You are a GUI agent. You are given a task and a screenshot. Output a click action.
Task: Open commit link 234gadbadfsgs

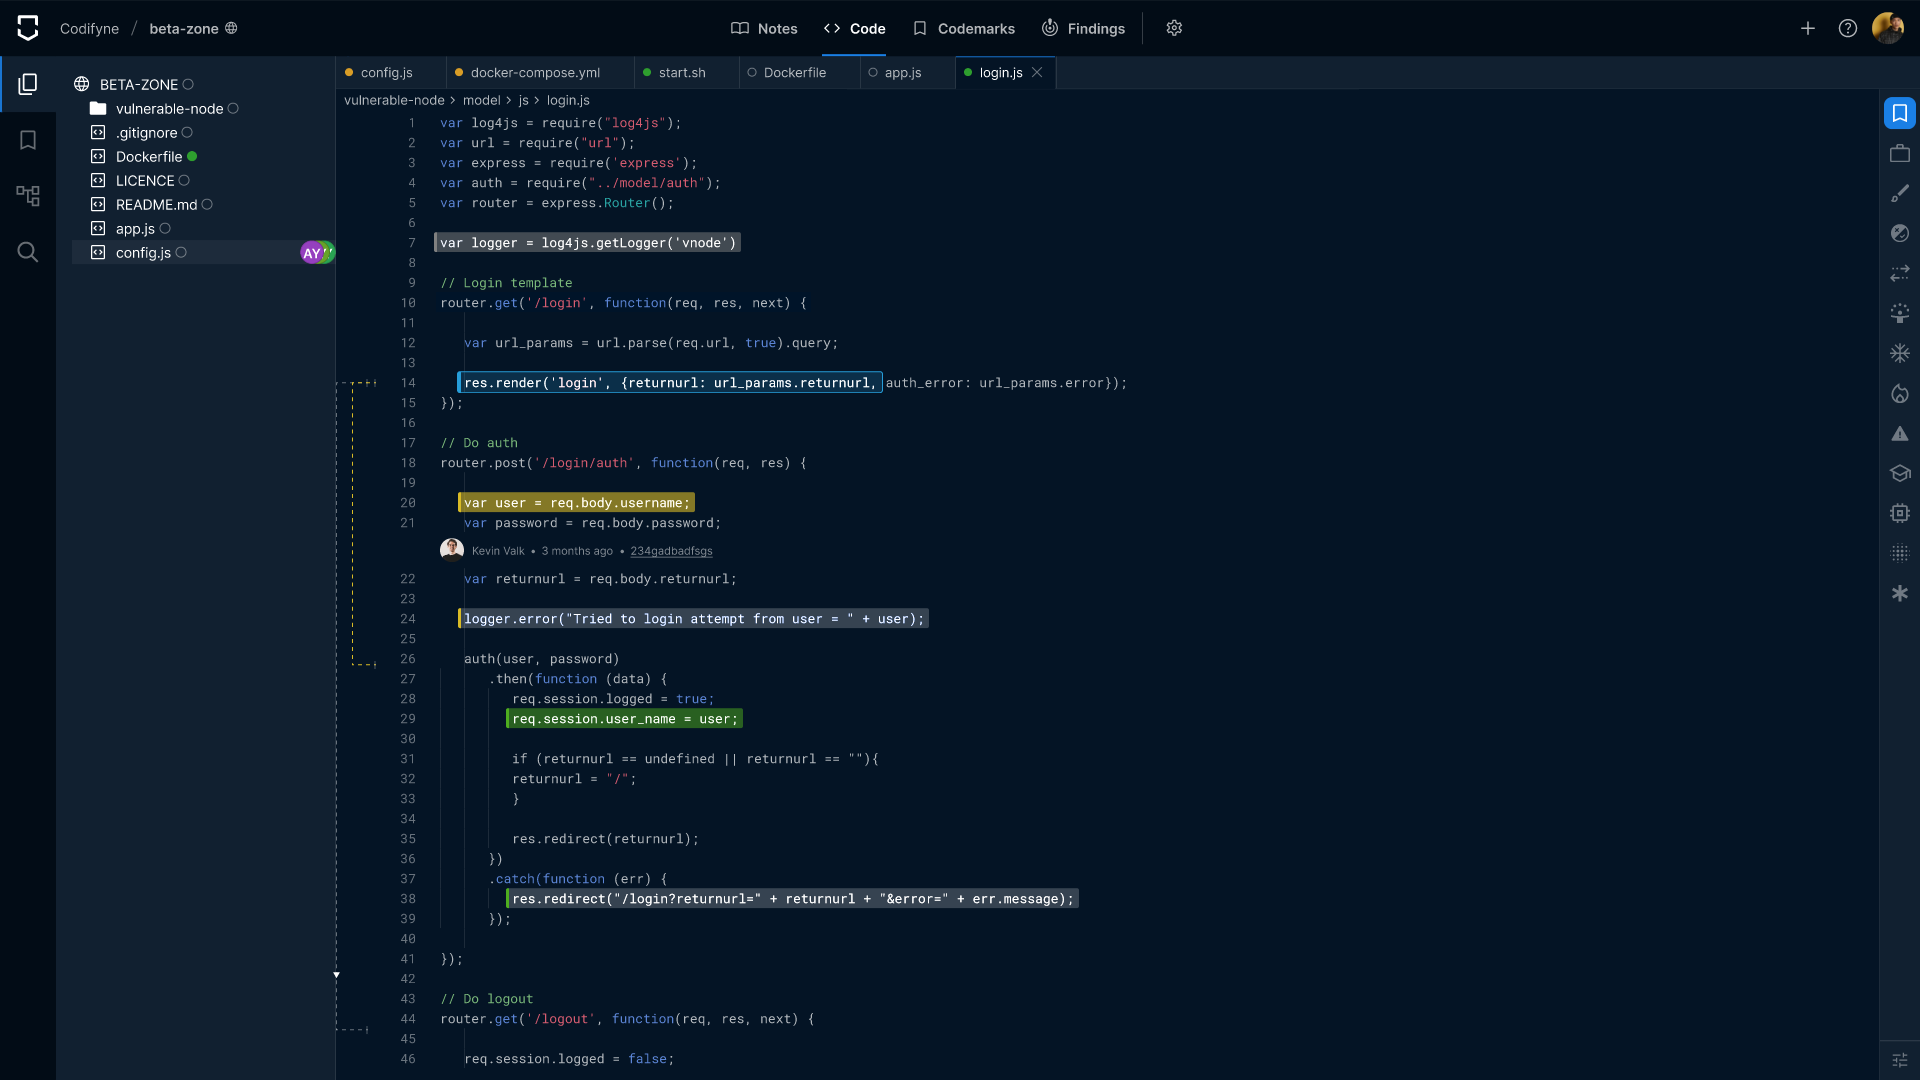[671, 551]
